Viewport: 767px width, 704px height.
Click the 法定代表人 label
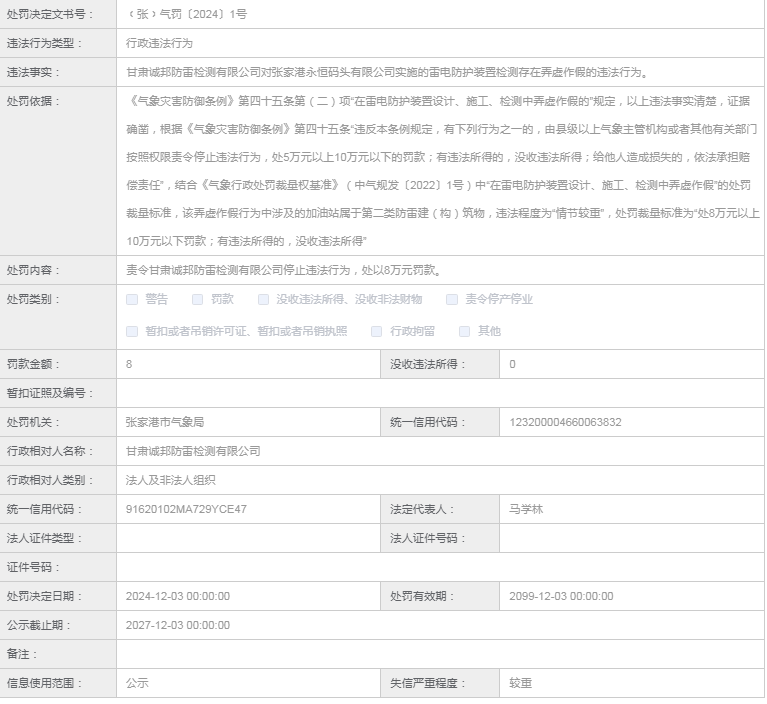point(422,509)
